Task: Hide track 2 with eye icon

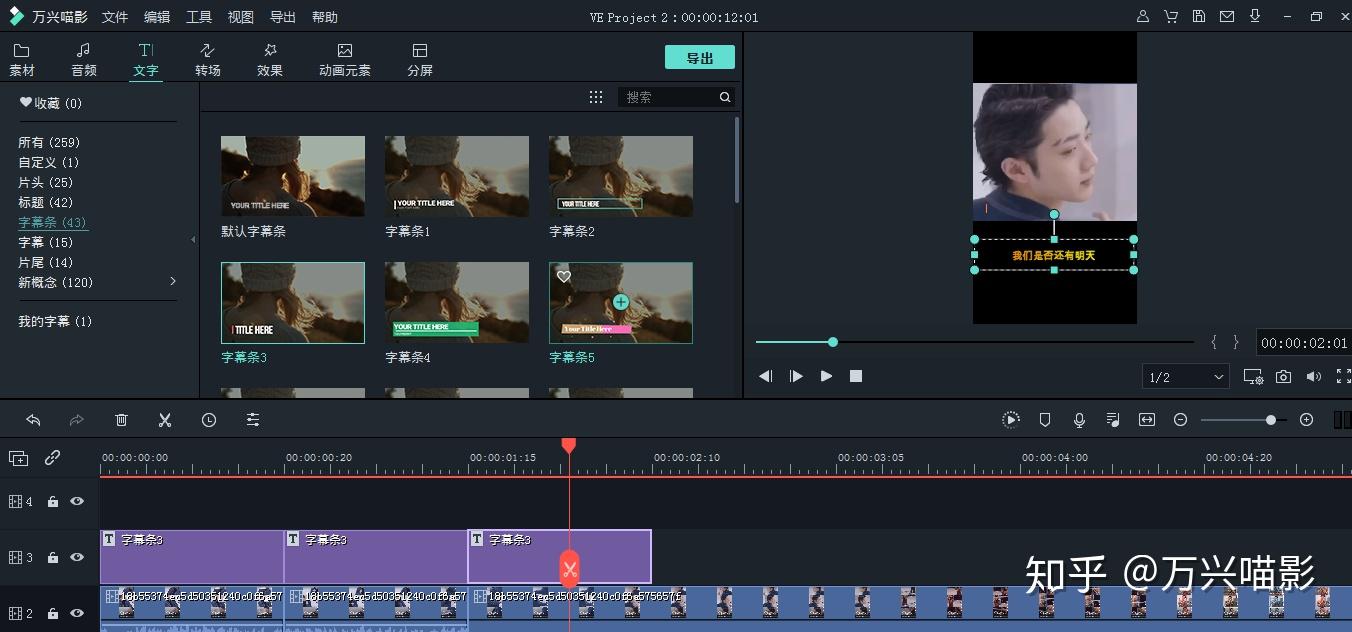Action: pos(77,613)
